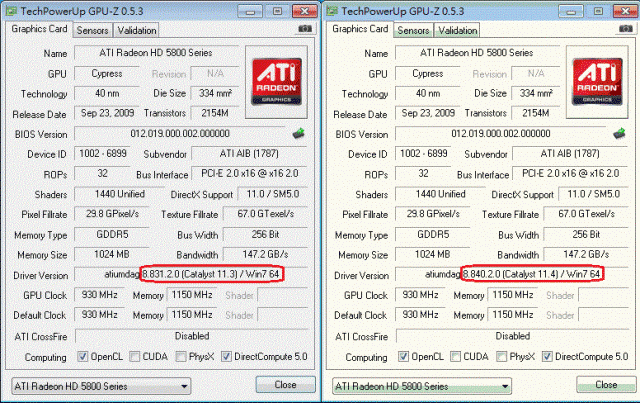Open GPU selector dropdown in left window

pos(101,386)
